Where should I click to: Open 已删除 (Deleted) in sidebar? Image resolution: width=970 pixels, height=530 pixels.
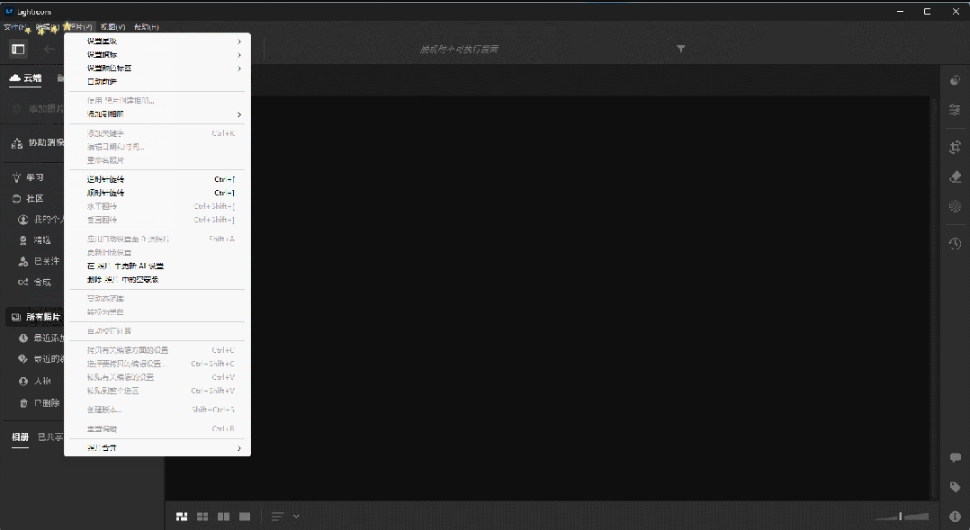click(46, 403)
